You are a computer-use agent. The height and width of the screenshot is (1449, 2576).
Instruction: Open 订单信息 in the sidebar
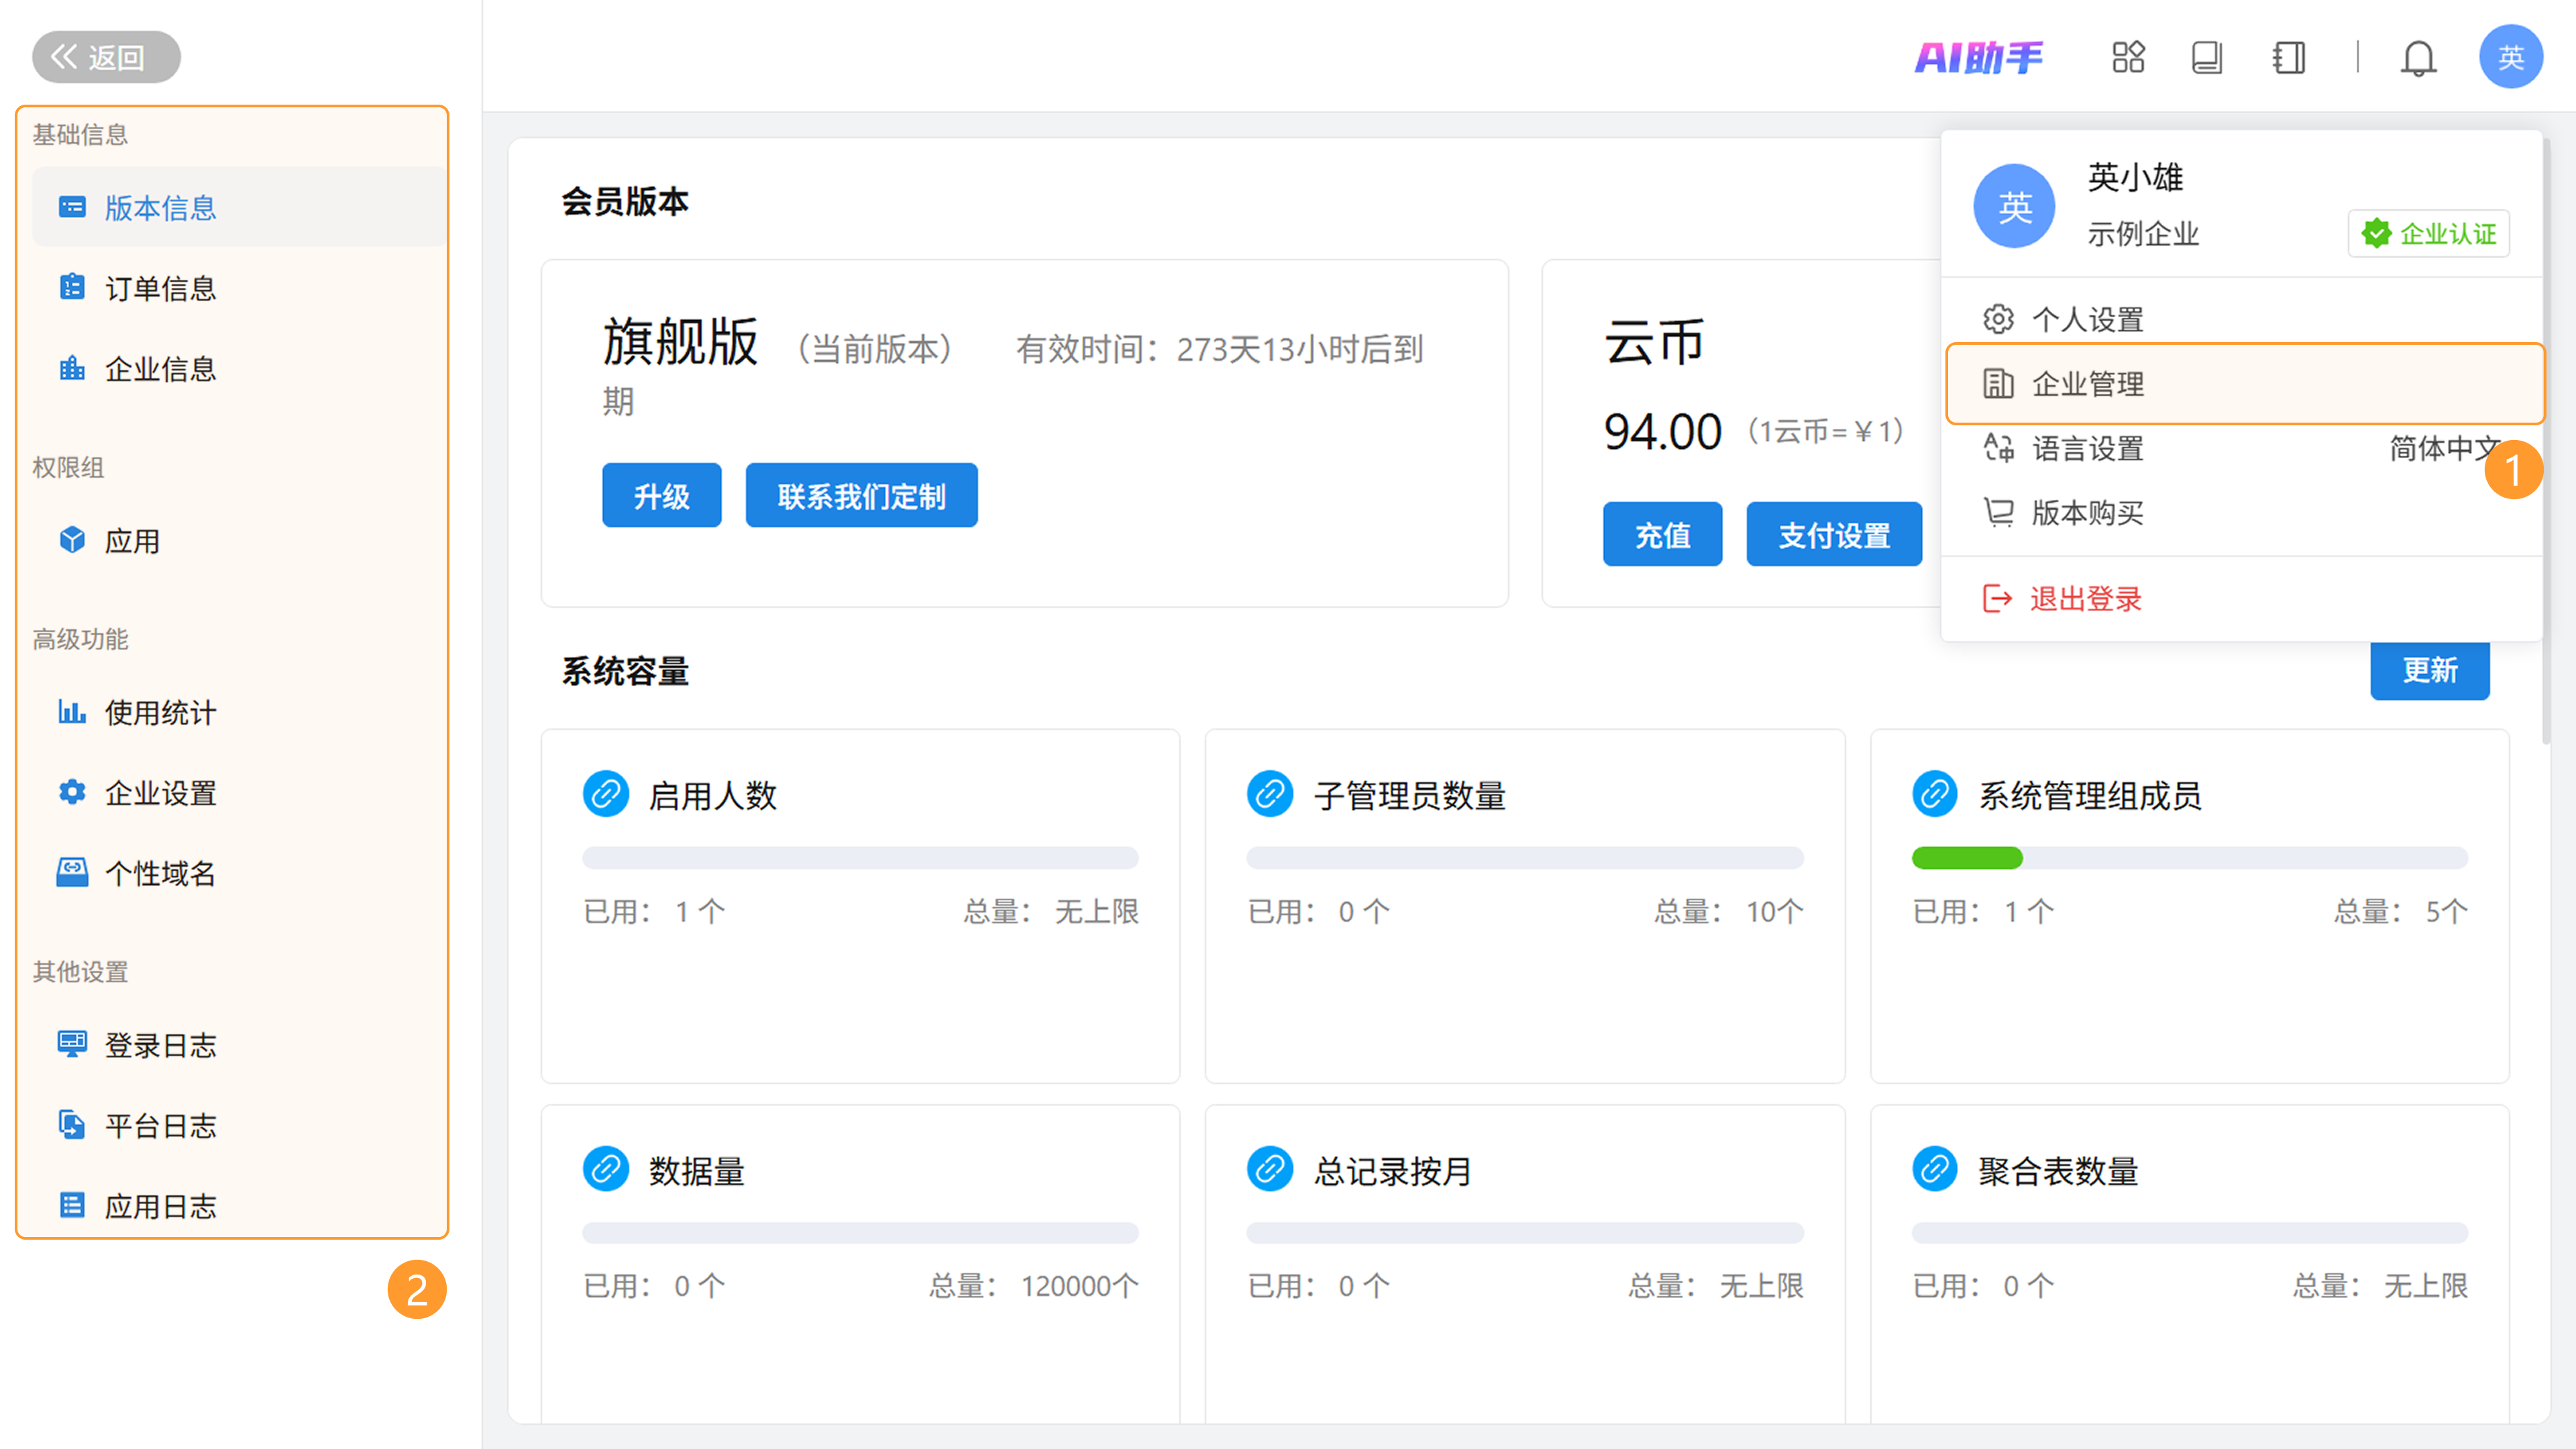160,289
